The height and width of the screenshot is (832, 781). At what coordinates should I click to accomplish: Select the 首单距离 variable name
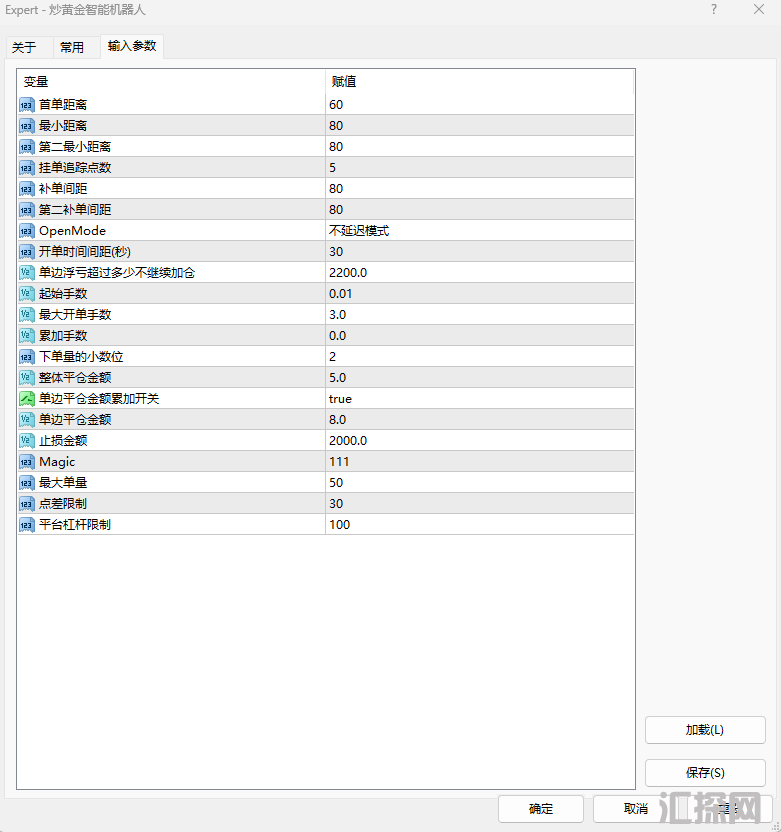pyautogui.click(x=63, y=105)
